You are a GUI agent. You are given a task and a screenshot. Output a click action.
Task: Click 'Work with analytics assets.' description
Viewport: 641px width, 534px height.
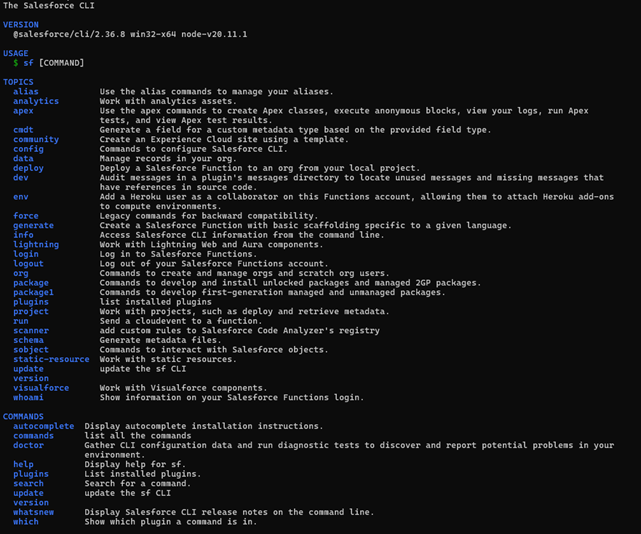pyautogui.click(x=168, y=101)
